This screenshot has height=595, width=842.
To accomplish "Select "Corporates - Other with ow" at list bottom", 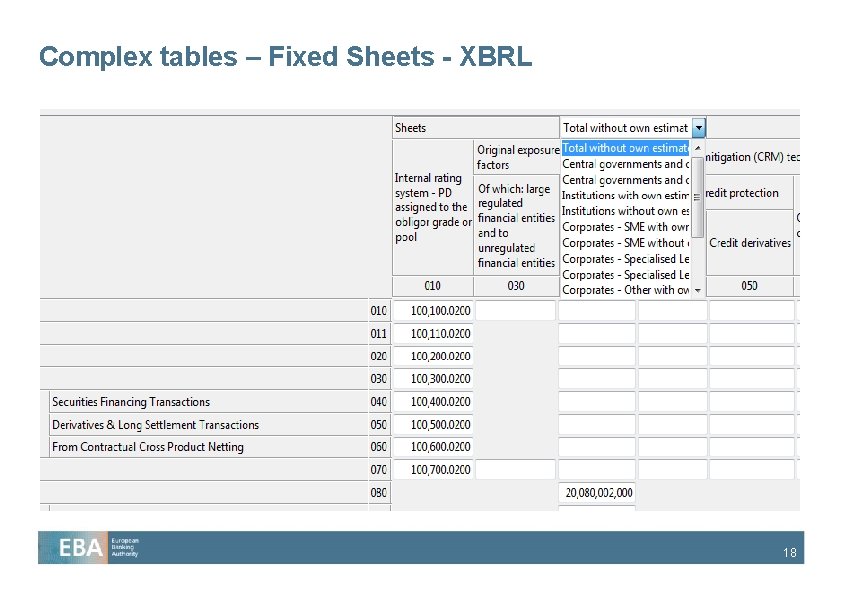I will [620, 290].
